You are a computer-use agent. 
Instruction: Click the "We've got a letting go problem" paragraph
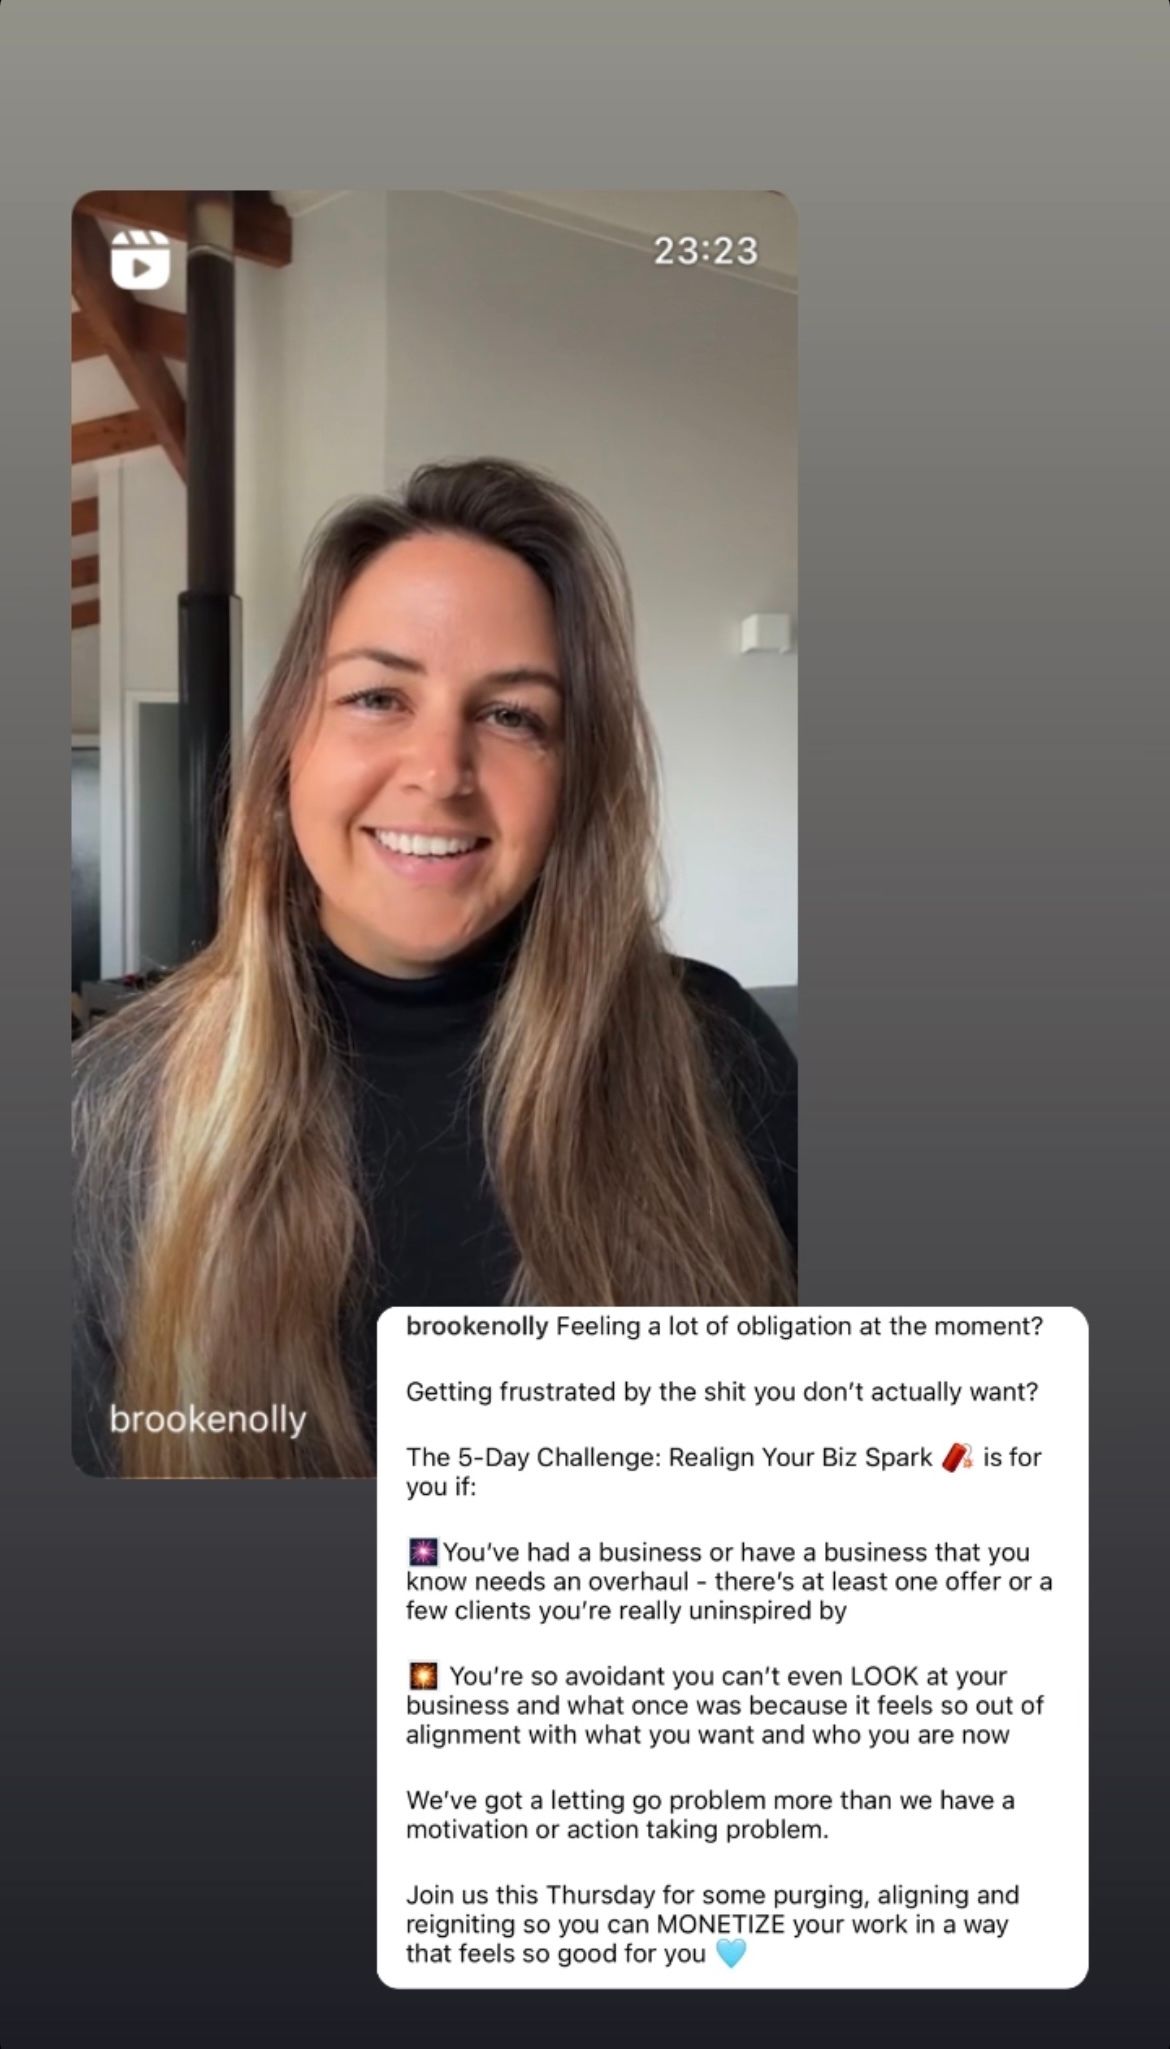[710, 1814]
